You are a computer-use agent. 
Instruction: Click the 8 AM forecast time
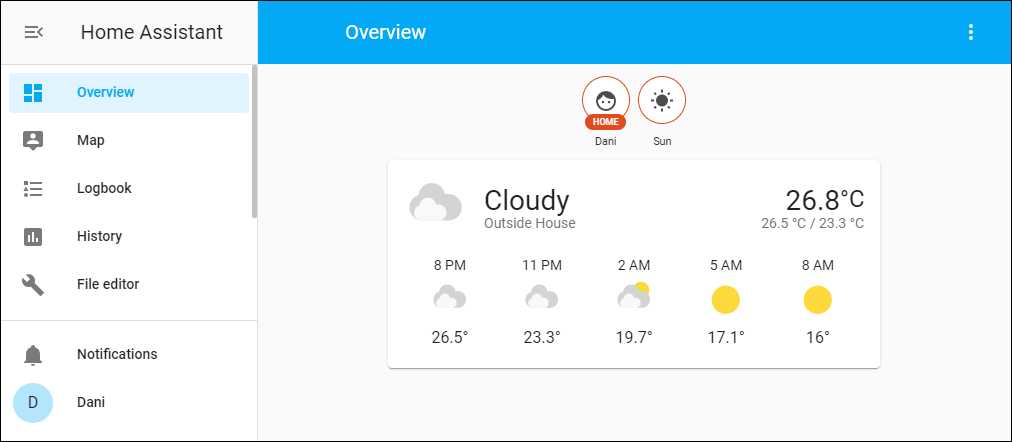(818, 265)
